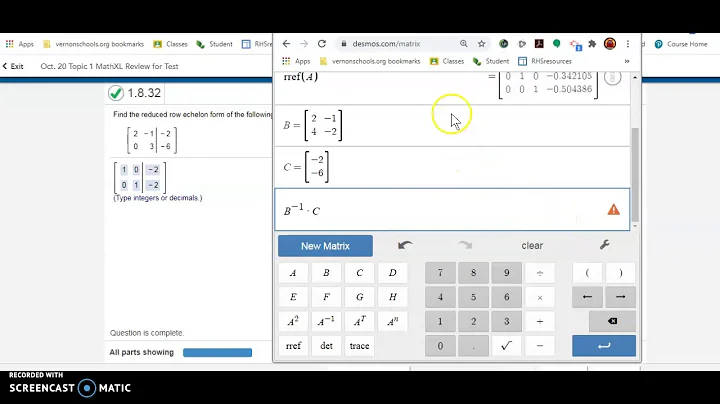
Task: Click the Desmos expression list scrollbar thumb
Action: [x=635, y=174]
